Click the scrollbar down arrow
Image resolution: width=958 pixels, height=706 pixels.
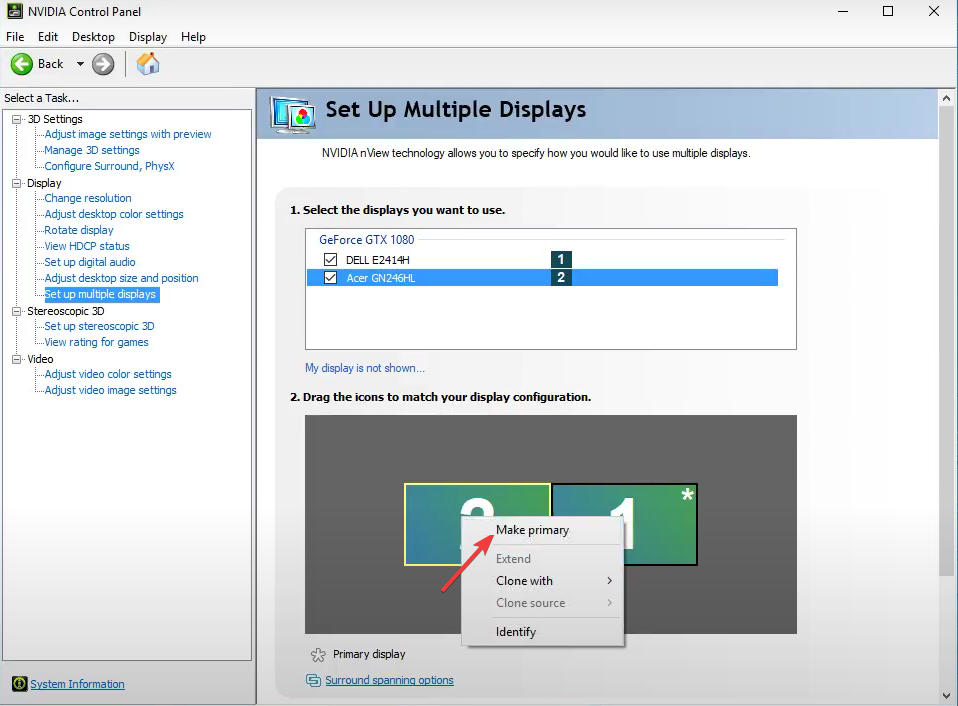[x=946, y=696]
